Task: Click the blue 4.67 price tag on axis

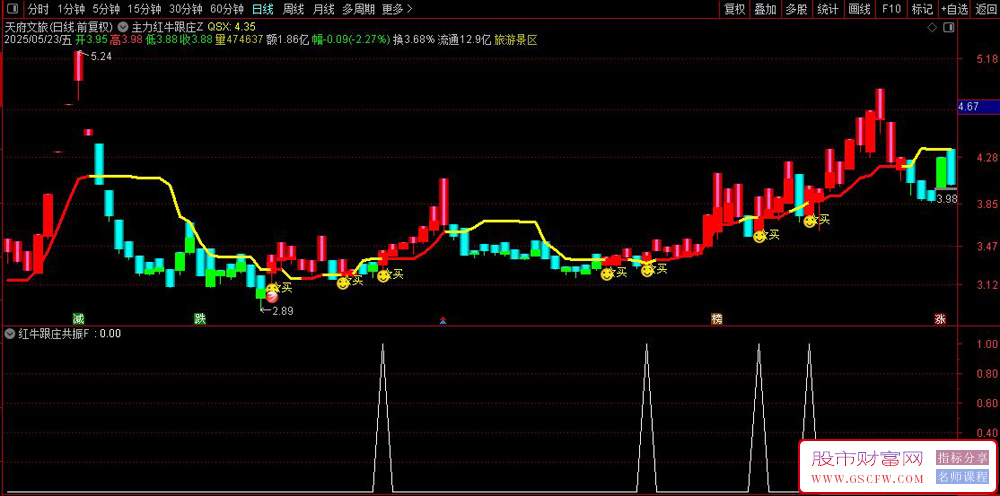Action: [978, 108]
